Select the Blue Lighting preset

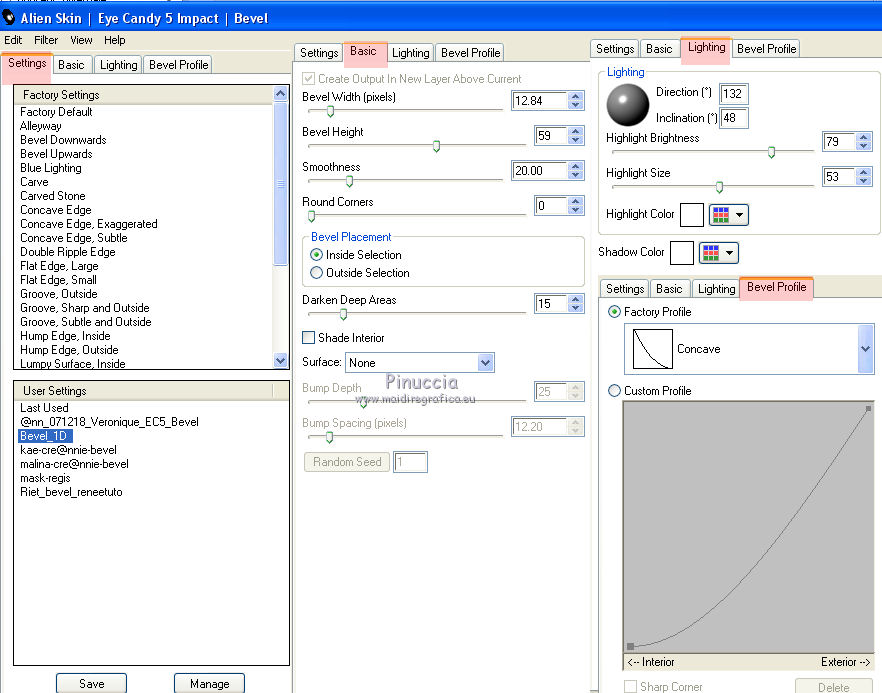pyautogui.click(x=51, y=168)
